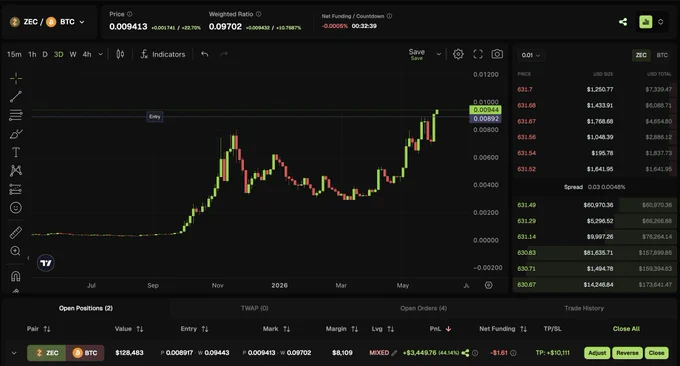Sort positions by Pair

tap(39, 329)
